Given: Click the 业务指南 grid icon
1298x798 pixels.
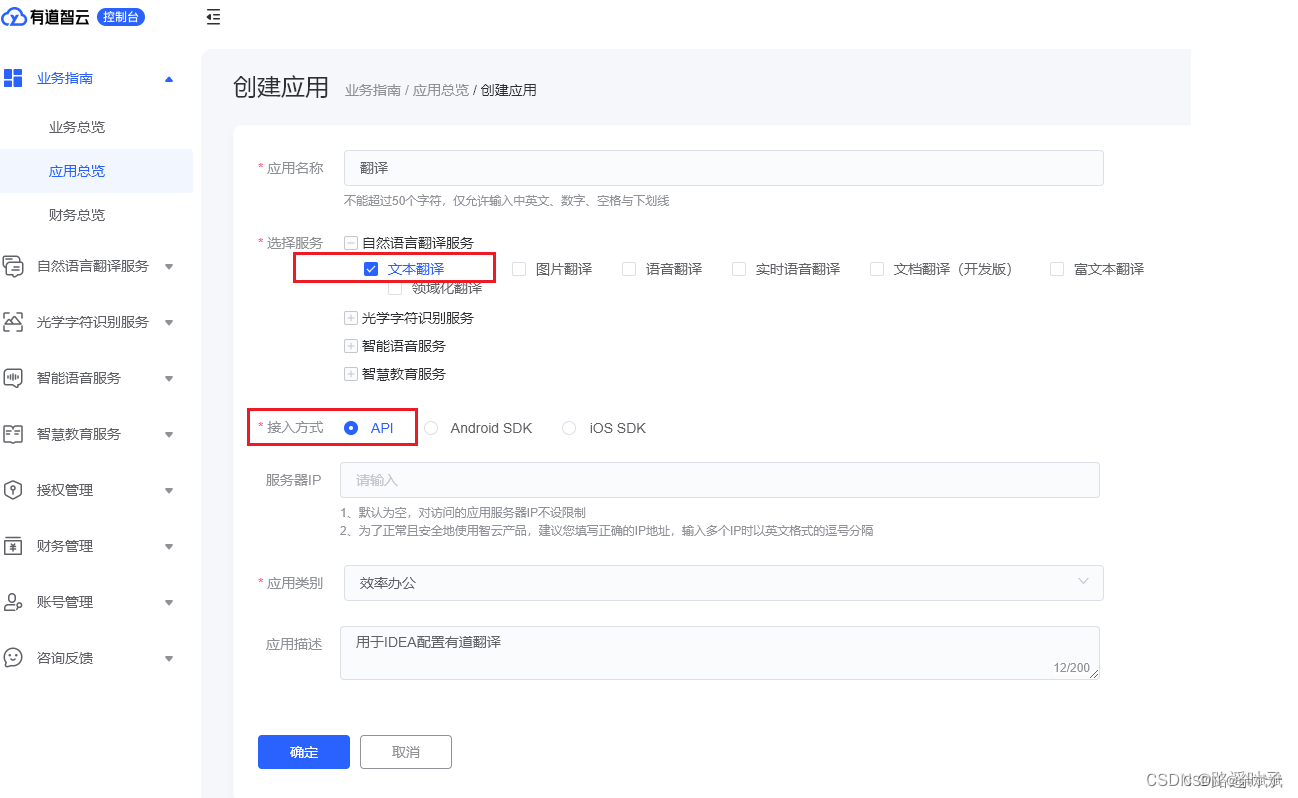Looking at the screenshot, I should click(x=13, y=78).
